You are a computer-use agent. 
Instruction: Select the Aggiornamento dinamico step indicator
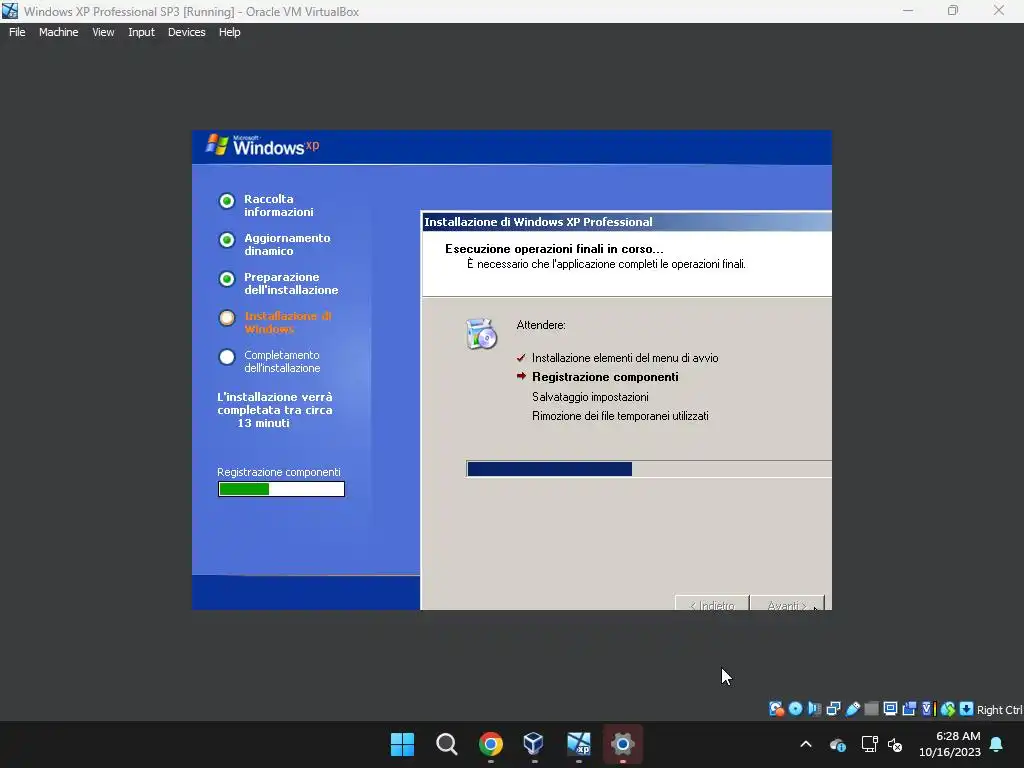pos(227,240)
